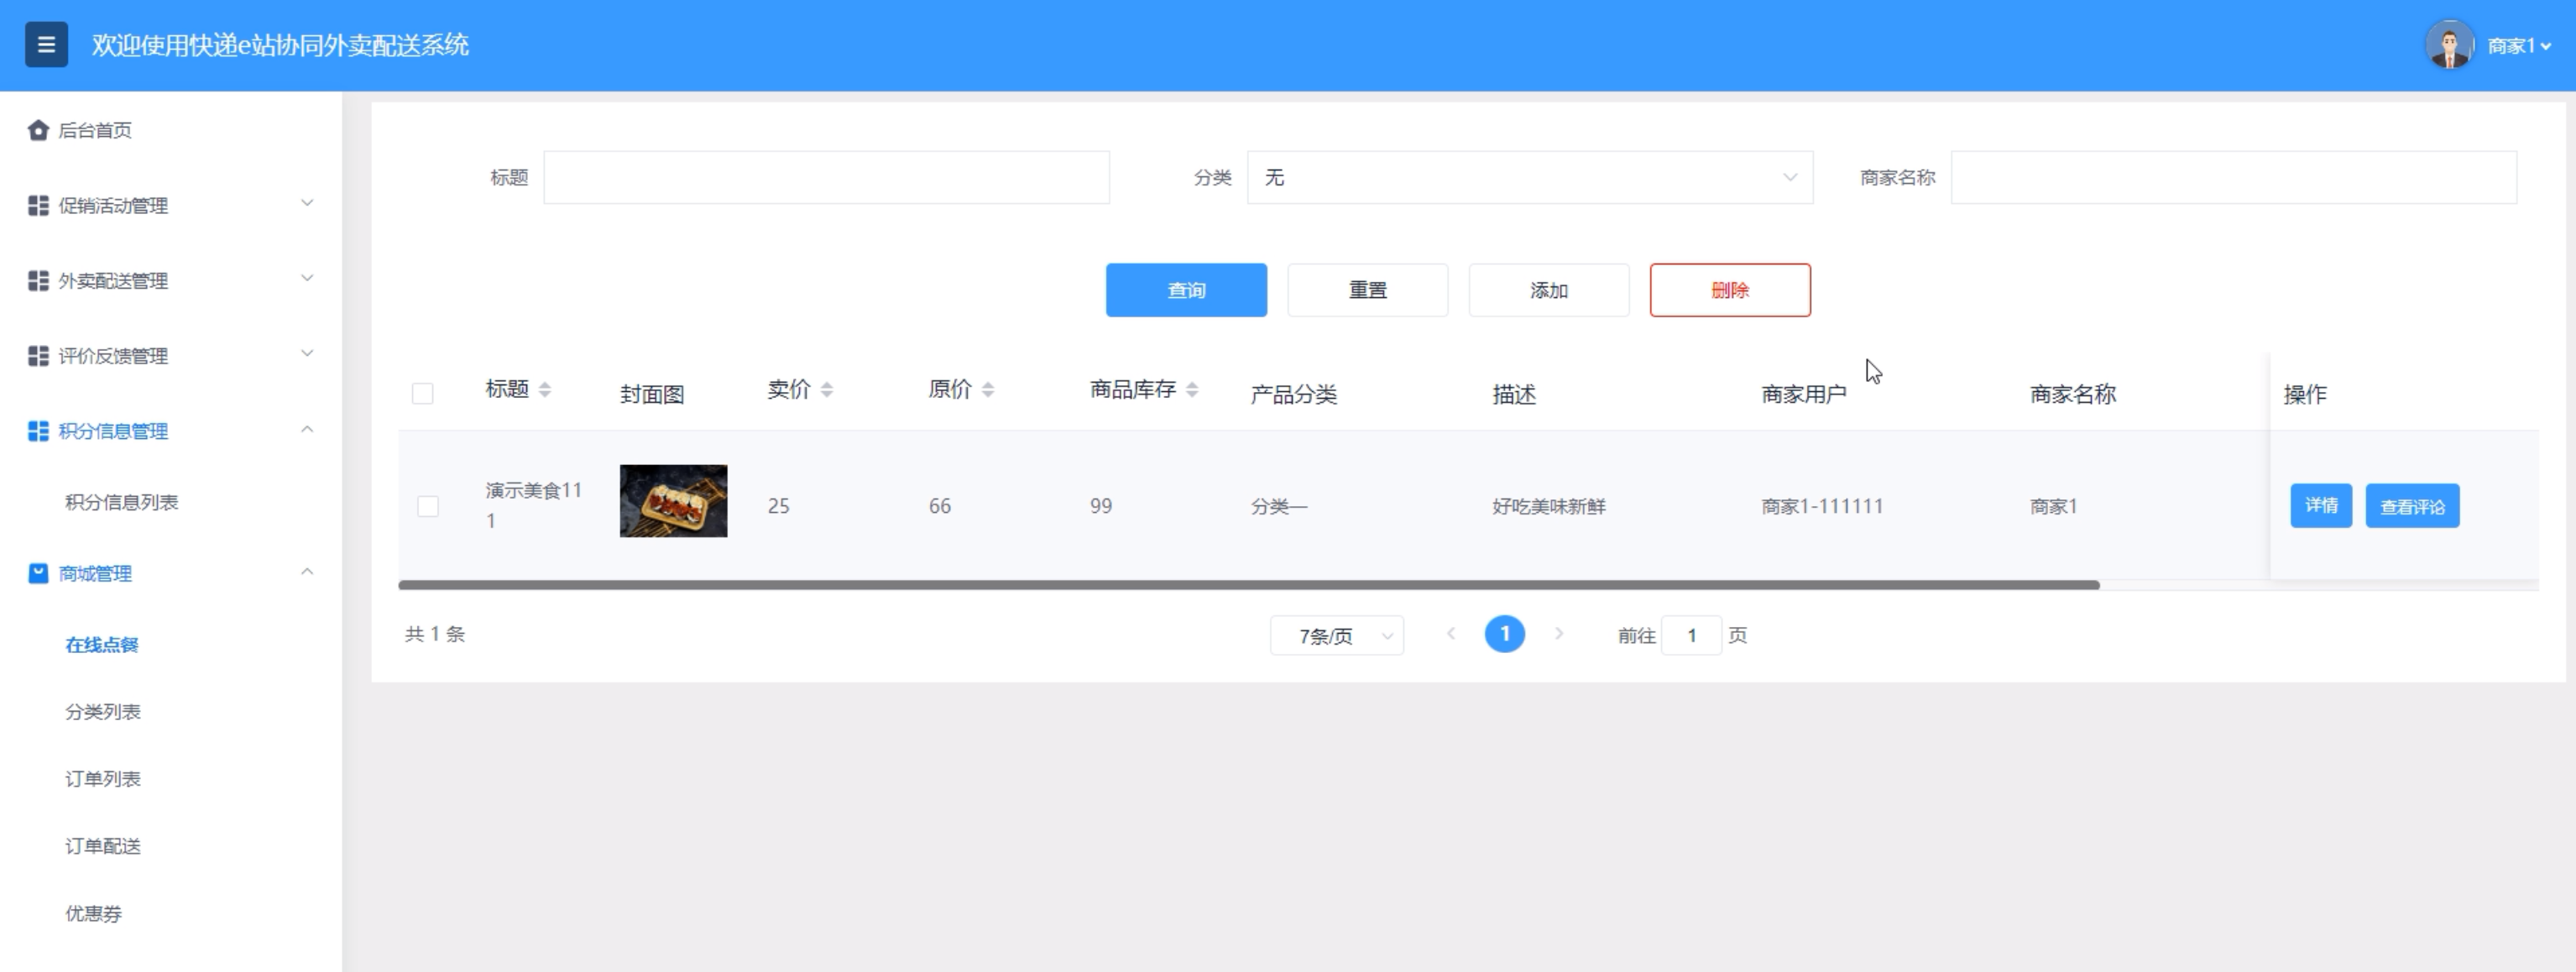Sort table by 商品库存 column arrows
Viewport: 2576px width, 972px height.
coord(1192,390)
